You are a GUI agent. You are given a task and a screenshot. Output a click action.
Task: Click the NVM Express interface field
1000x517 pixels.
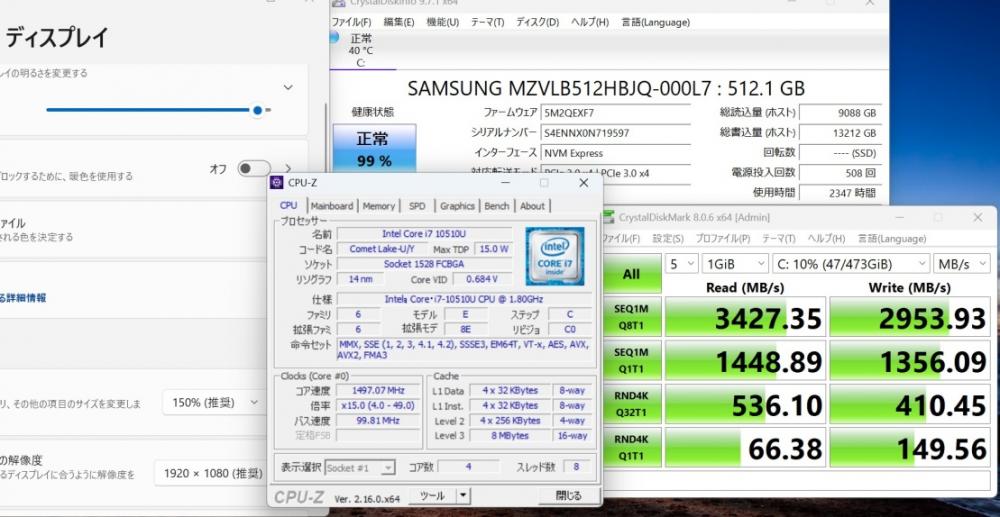tap(615, 153)
